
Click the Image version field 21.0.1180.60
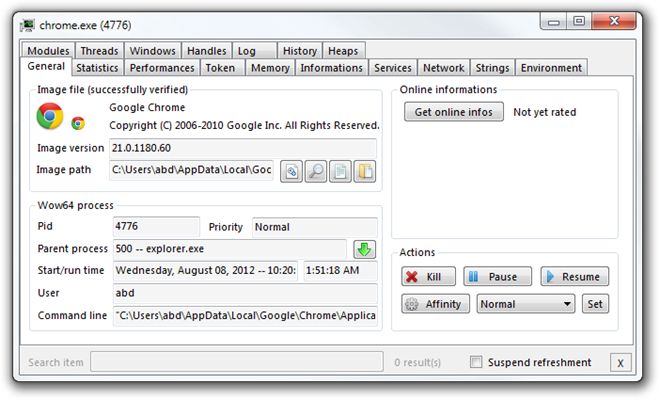pos(243,148)
